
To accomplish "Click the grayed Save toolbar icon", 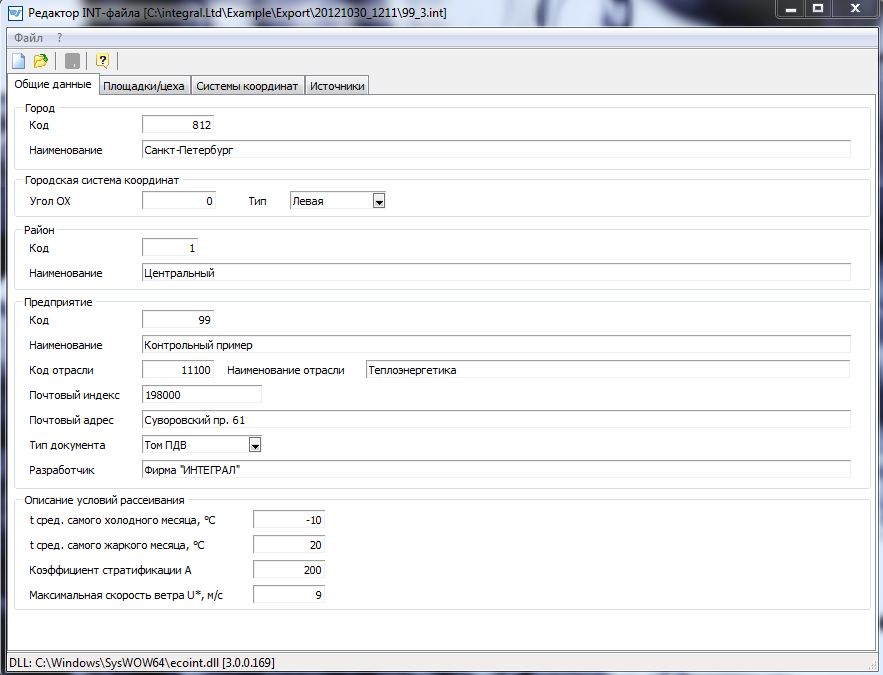I will point(72,61).
